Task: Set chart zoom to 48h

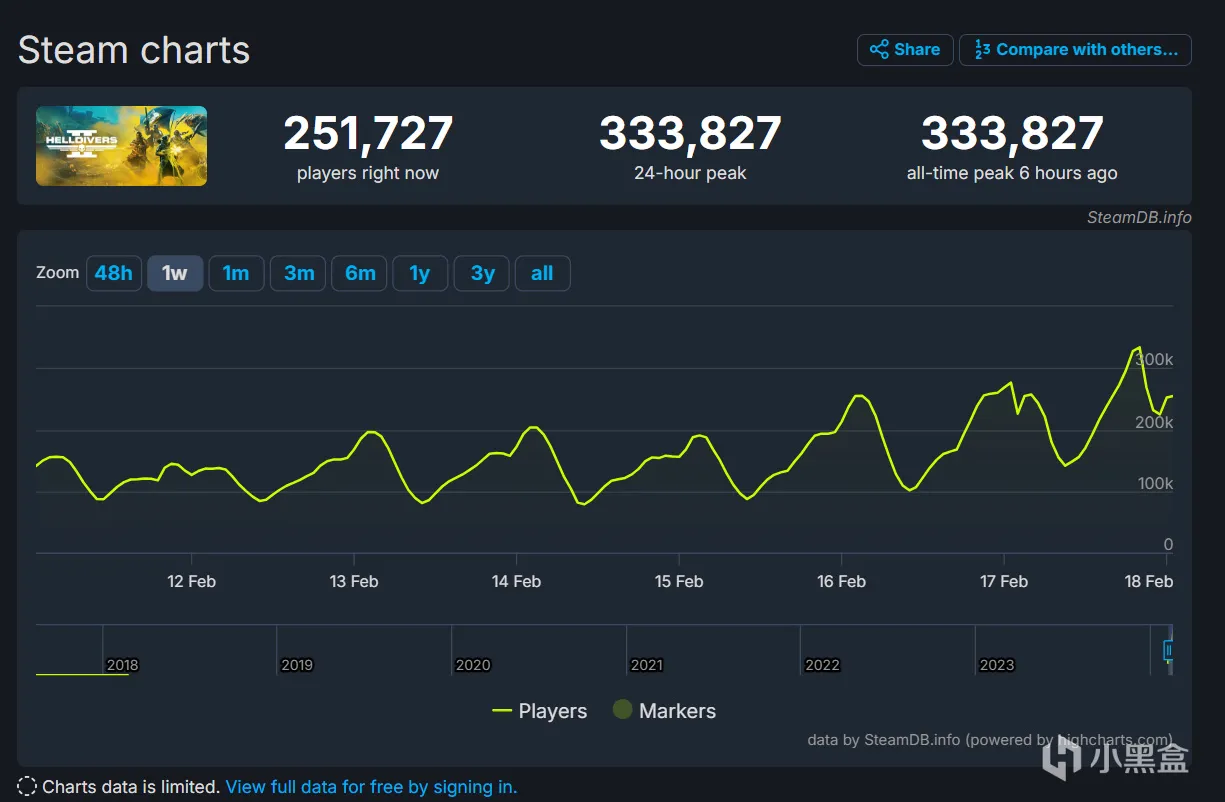Action: point(114,273)
